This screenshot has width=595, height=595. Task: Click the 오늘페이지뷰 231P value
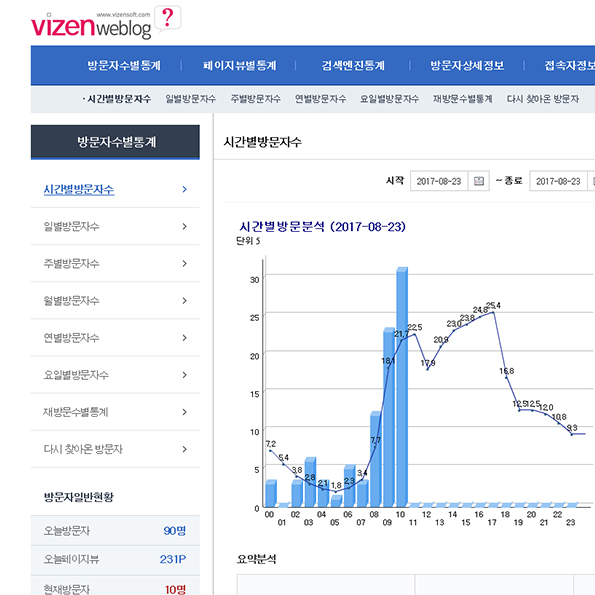click(173, 559)
